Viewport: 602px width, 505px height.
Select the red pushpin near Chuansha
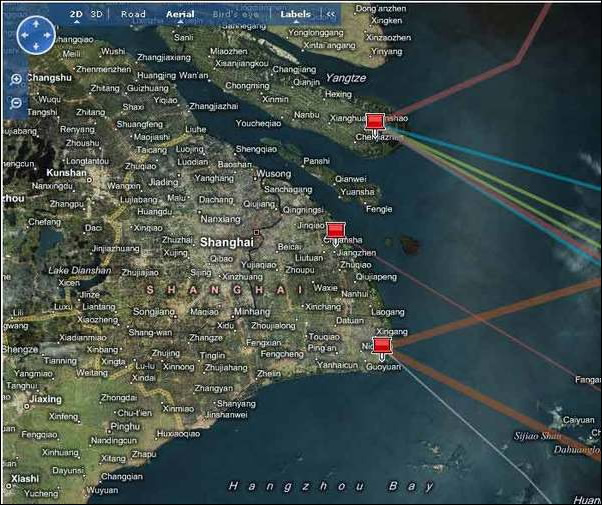click(x=335, y=229)
